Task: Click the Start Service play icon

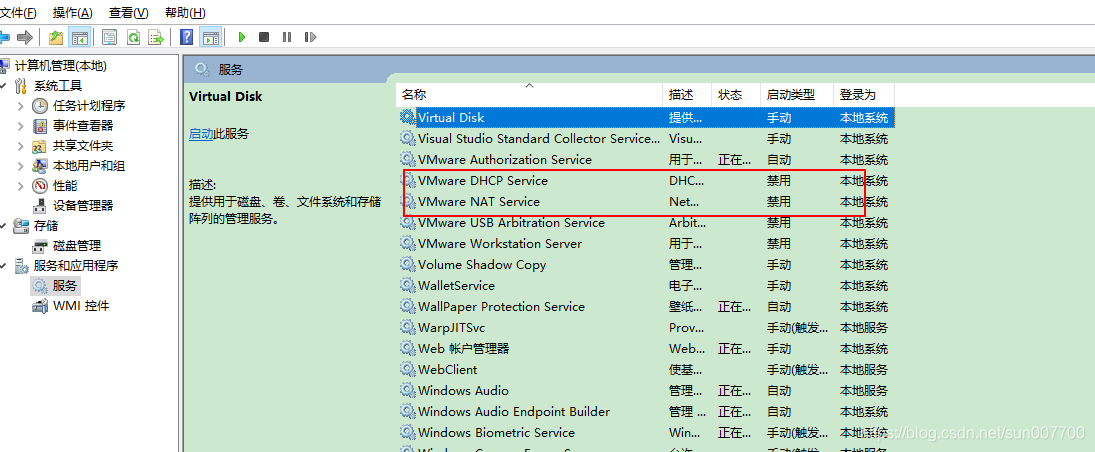Action: (241, 37)
